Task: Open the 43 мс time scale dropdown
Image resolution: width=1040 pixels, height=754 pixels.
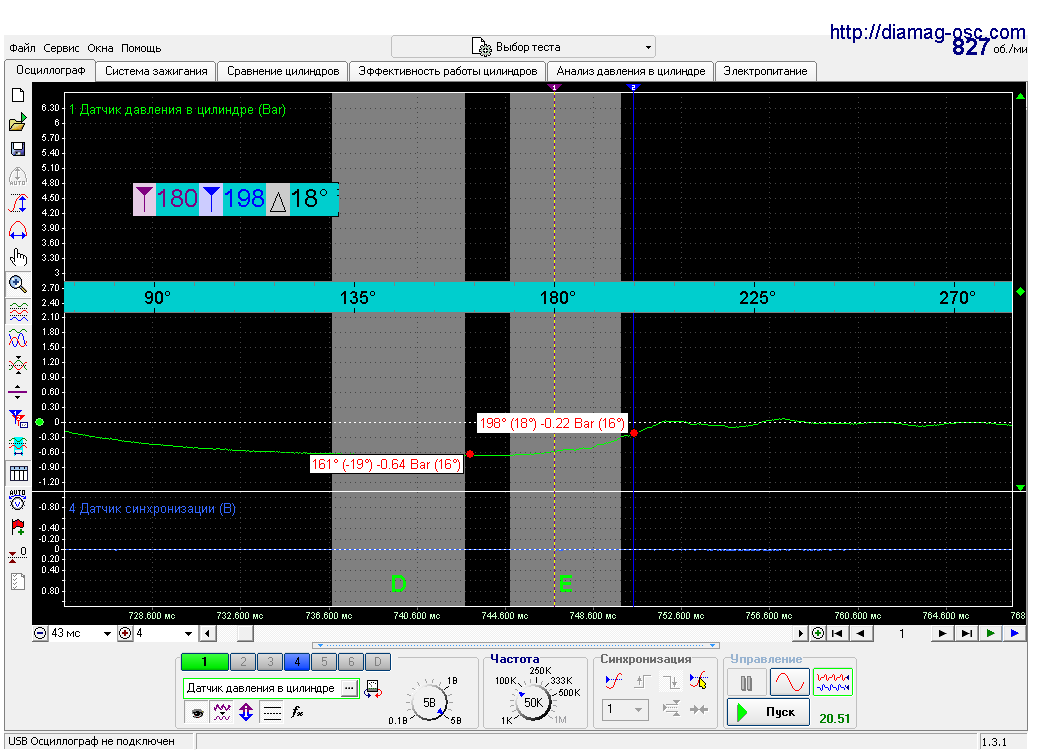Action: click(107, 634)
